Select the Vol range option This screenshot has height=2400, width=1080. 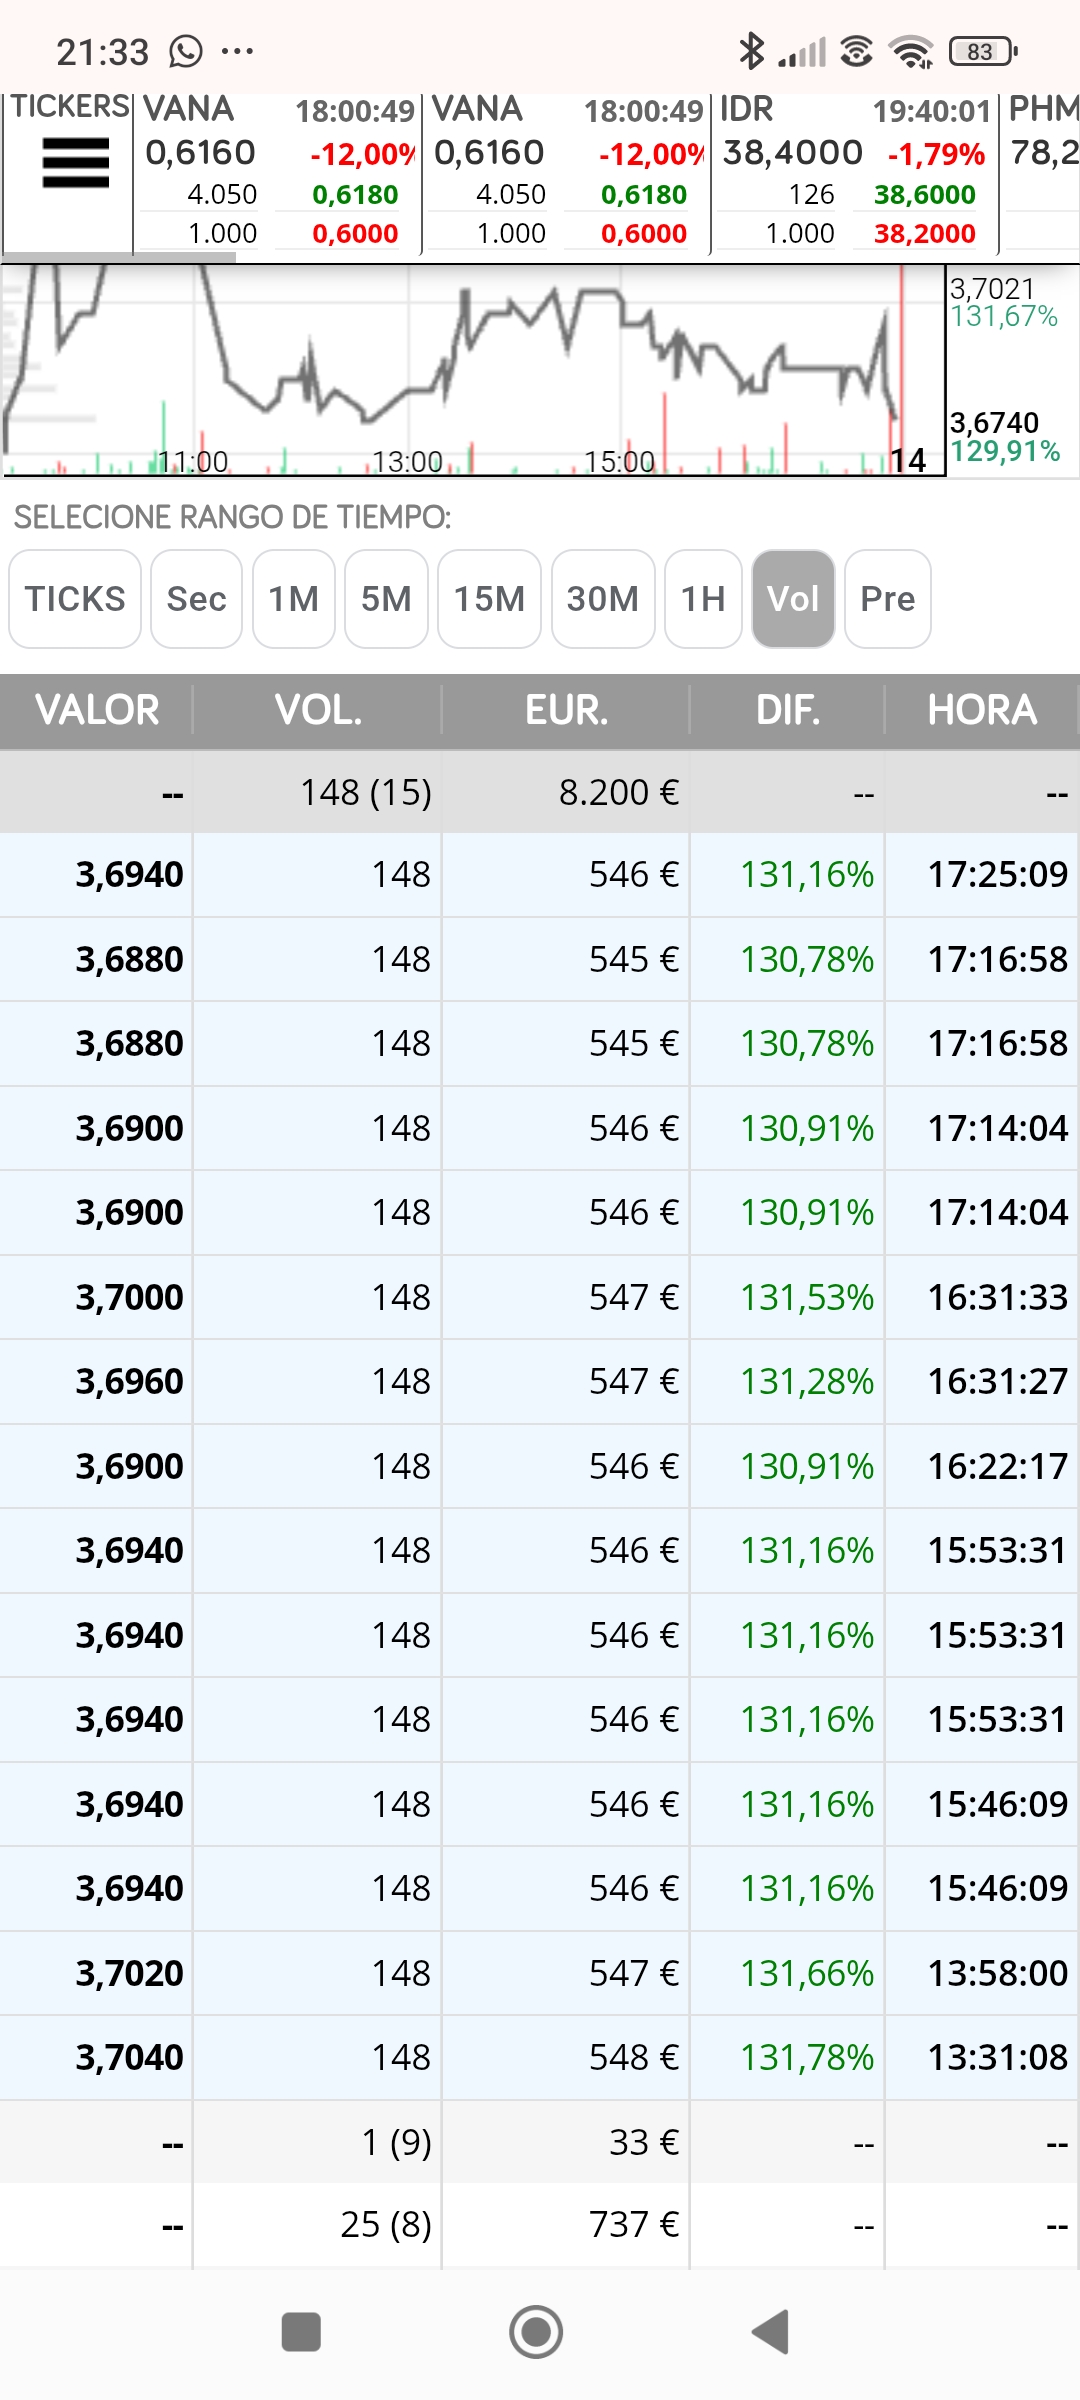click(793, 599)
